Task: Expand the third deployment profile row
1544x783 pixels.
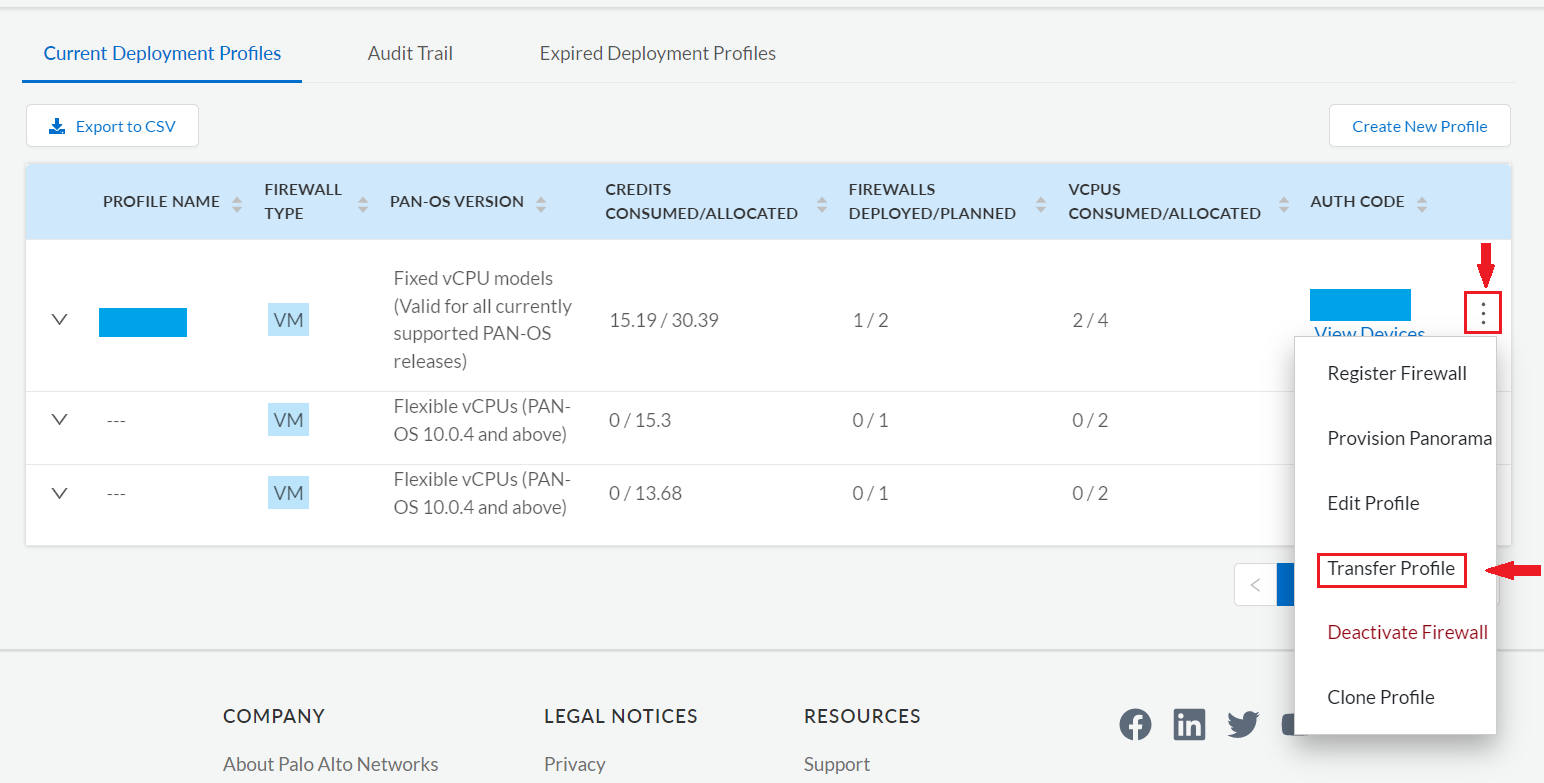Action: (x=59, y=493)
